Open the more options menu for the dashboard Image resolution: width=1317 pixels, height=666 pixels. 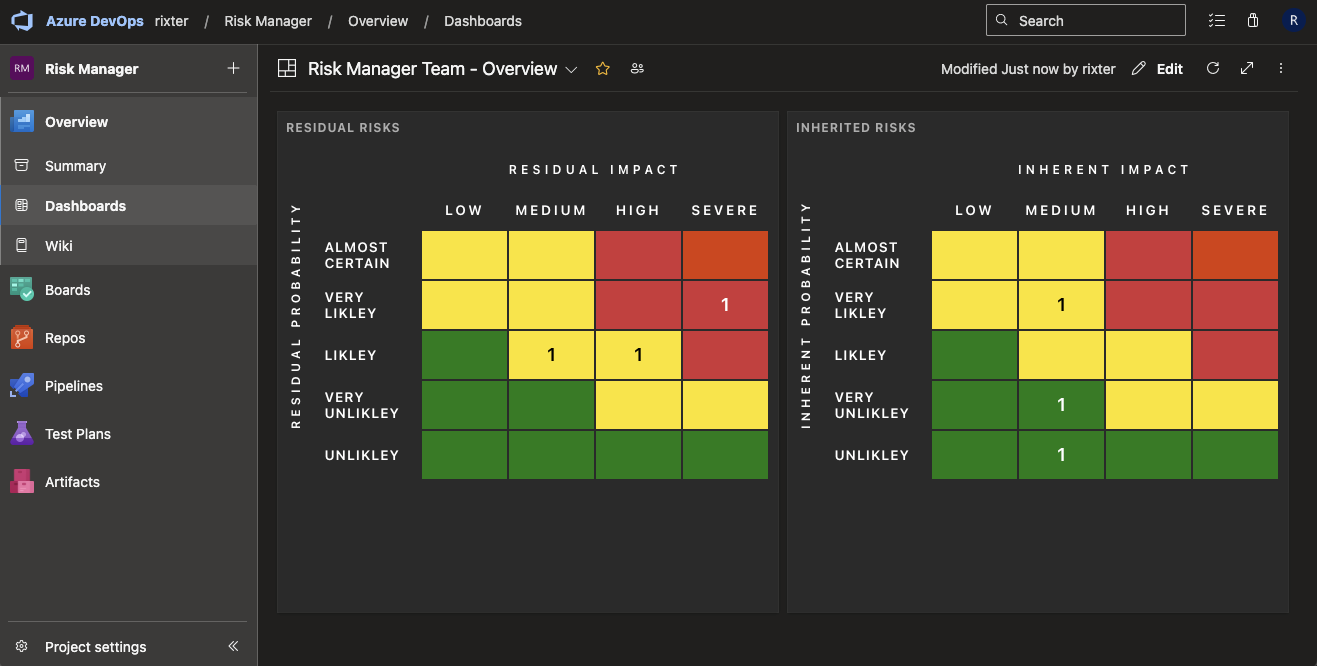coord(1281,68)
